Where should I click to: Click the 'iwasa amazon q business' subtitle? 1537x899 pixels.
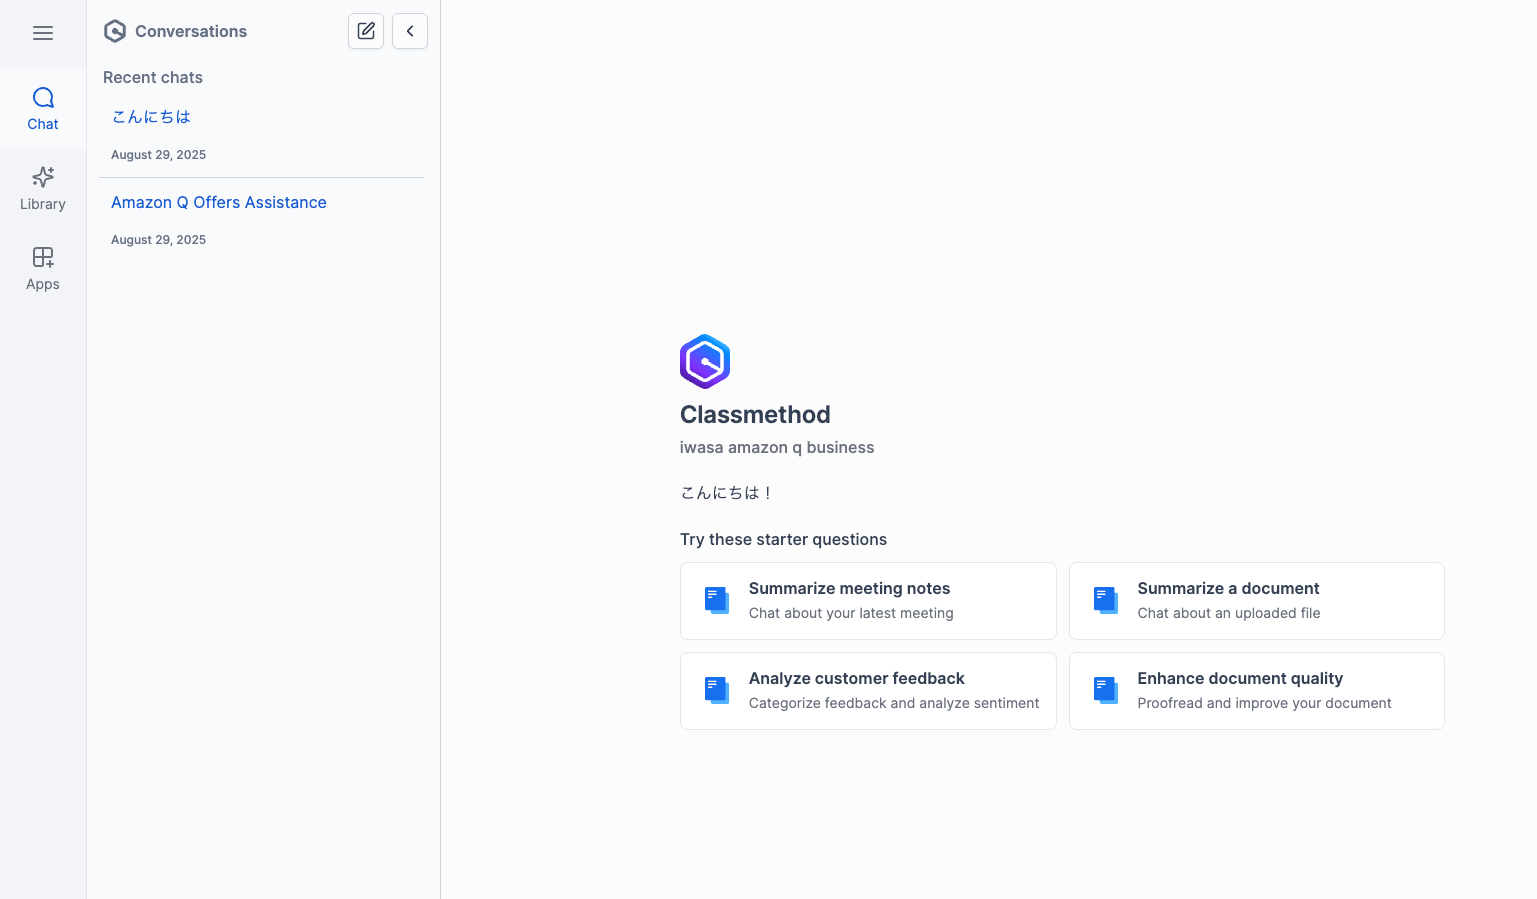(777, 447)
